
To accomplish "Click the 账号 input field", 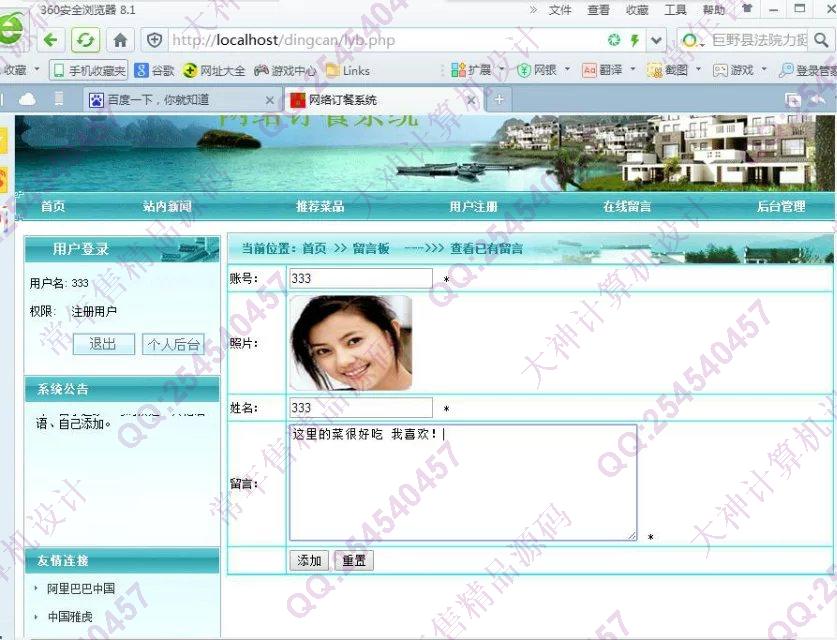I will (361, 278).
